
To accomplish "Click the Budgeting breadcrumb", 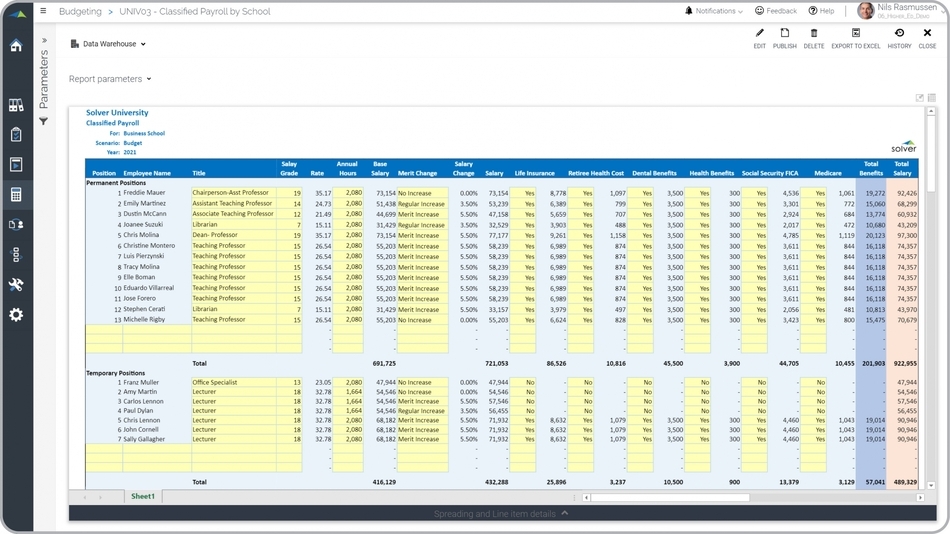I will tap(80, 12).
